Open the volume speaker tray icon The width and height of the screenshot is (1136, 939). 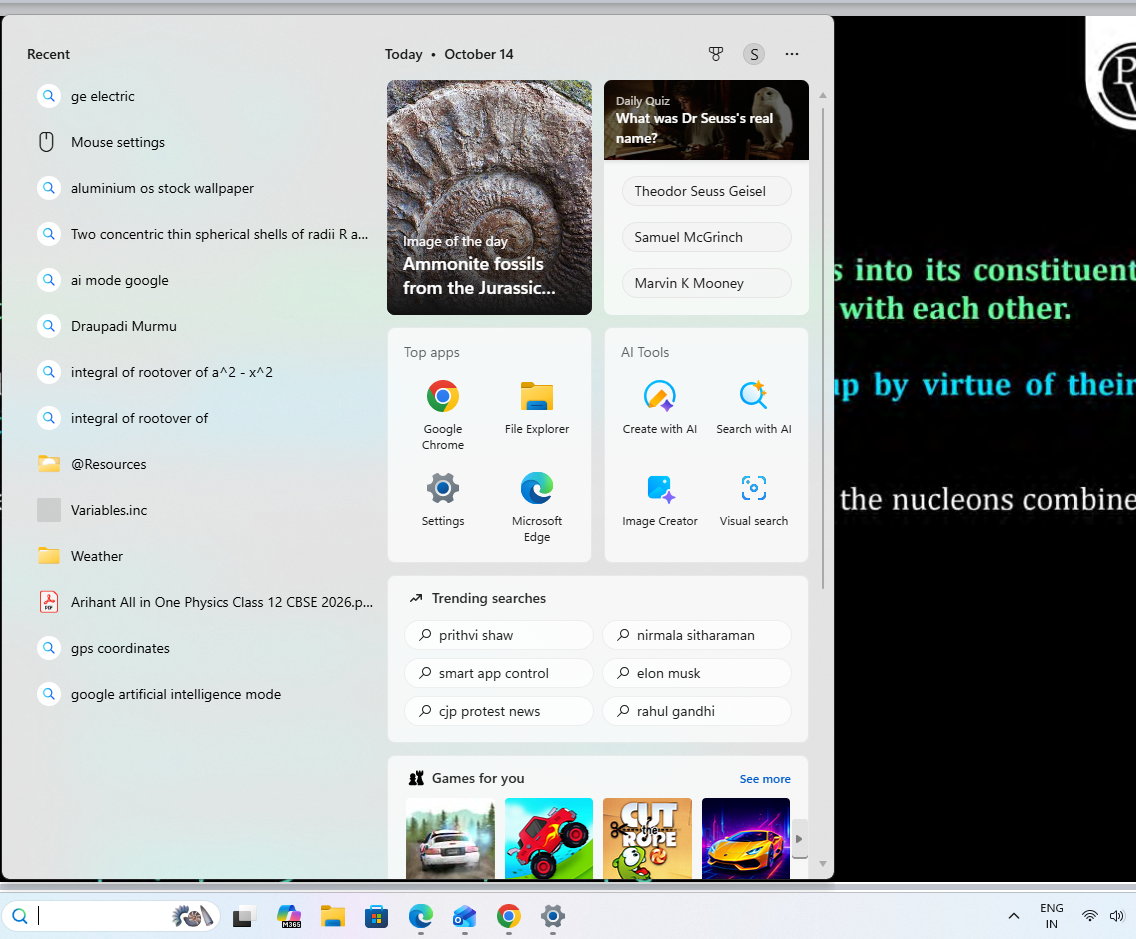[x=1116, y=917]
